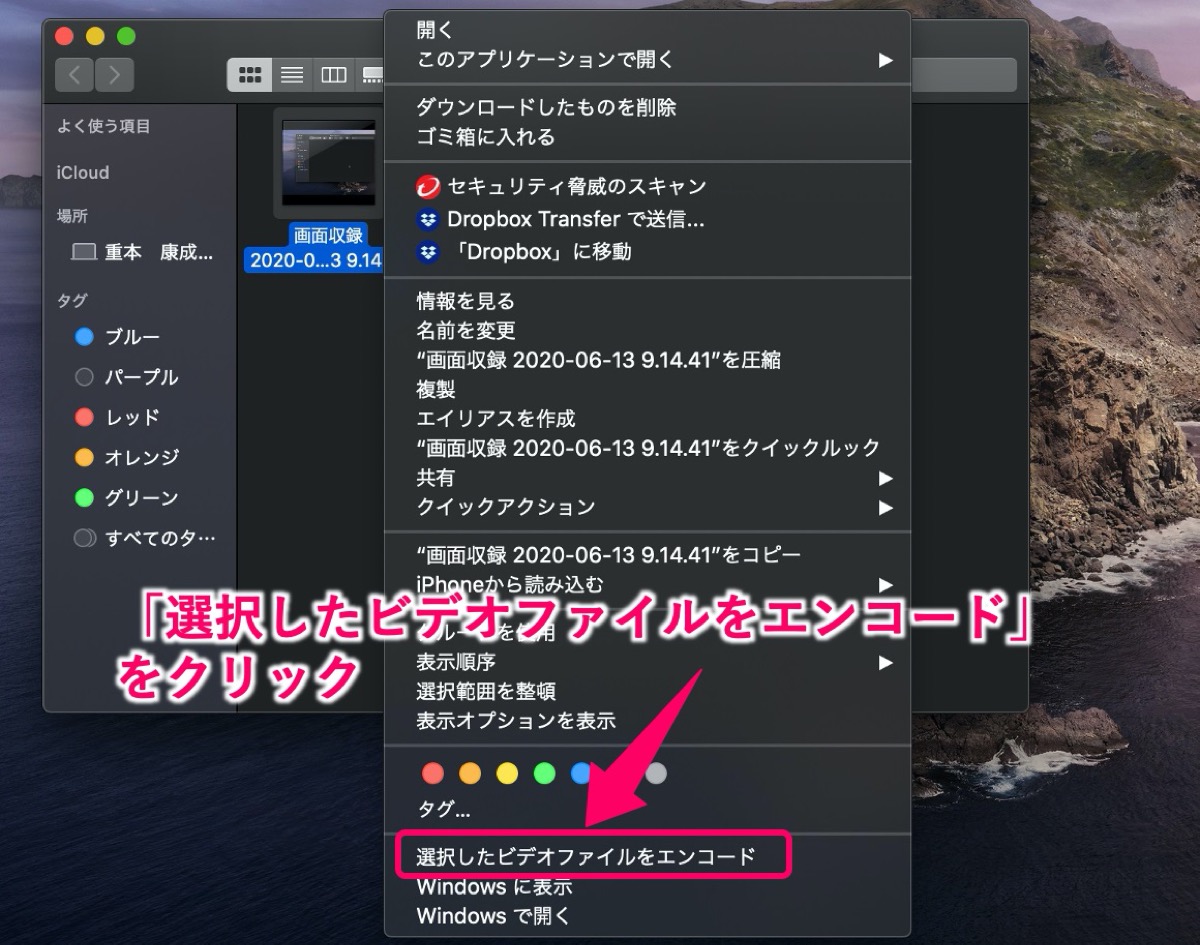The image size is (1200, 945).
Task: Select the グリーン tag in sidebar
Action: pyautogui.click(x=127, y=497)
